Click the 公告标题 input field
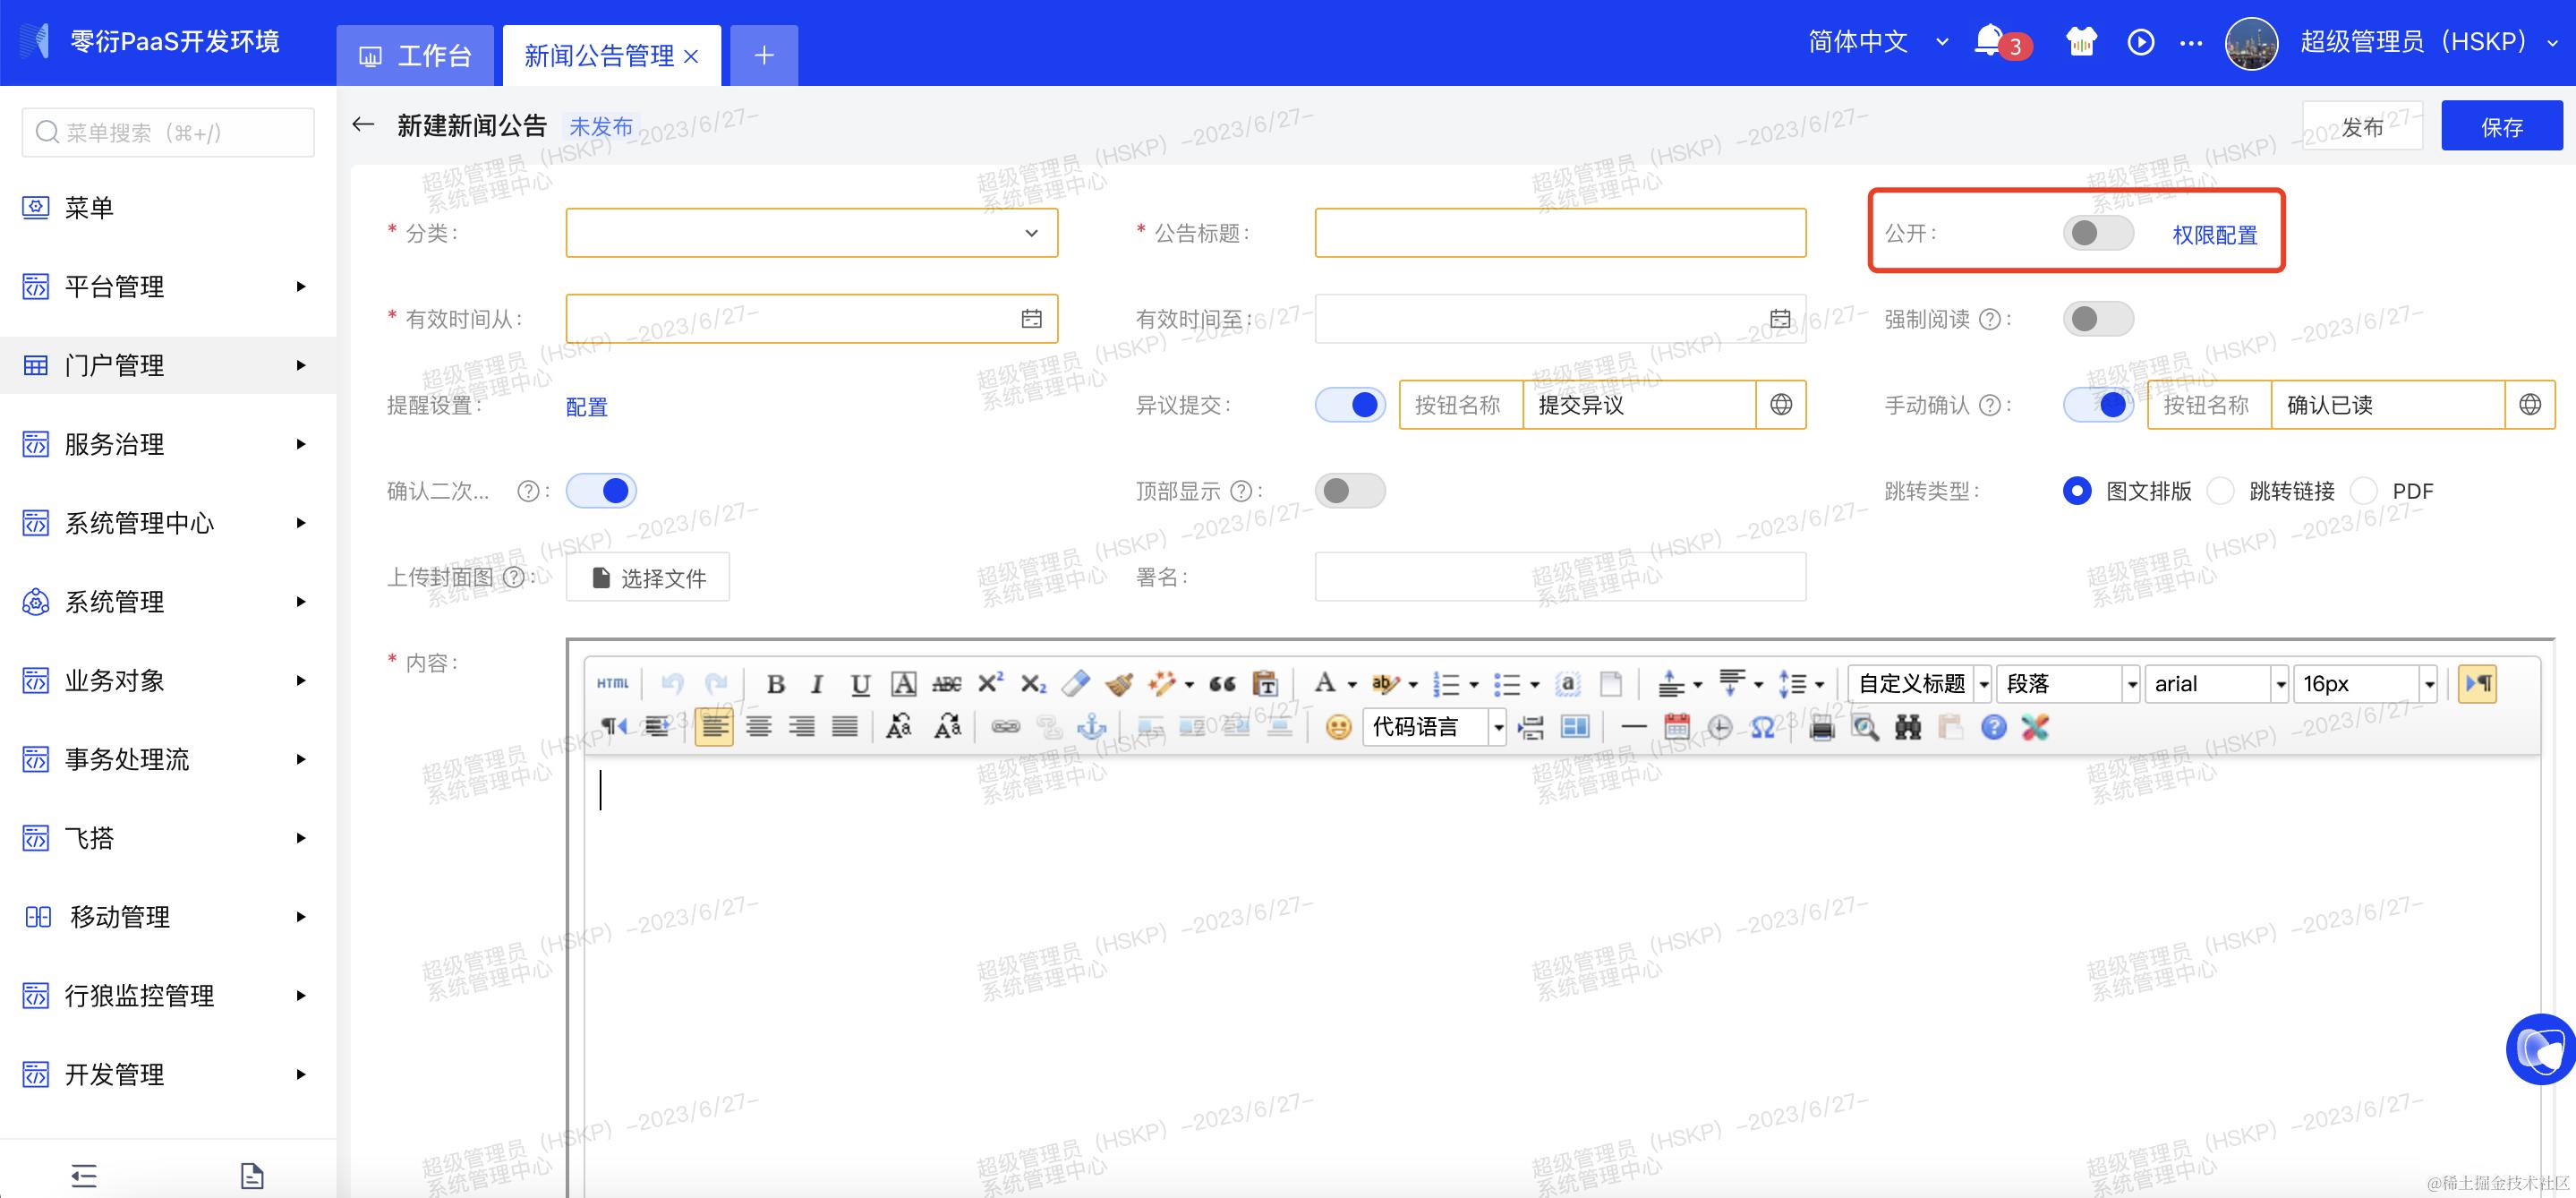Viewport: 2576px width, 1198px height. click(x=1559, y=233)
